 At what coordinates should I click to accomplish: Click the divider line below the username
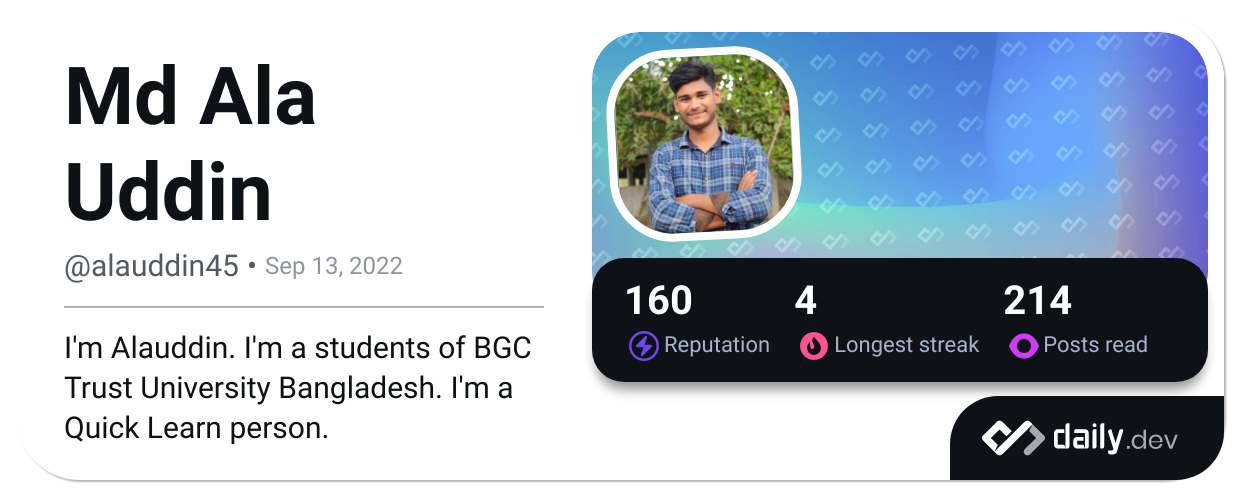[x=304, y=306]
